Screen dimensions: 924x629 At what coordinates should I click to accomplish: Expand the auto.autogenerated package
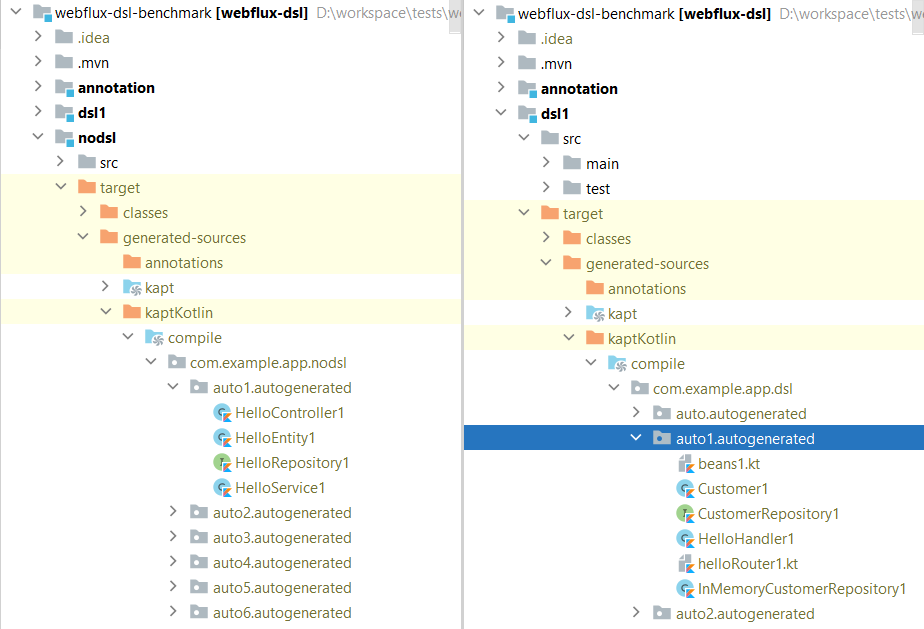[x=636, y=414]
